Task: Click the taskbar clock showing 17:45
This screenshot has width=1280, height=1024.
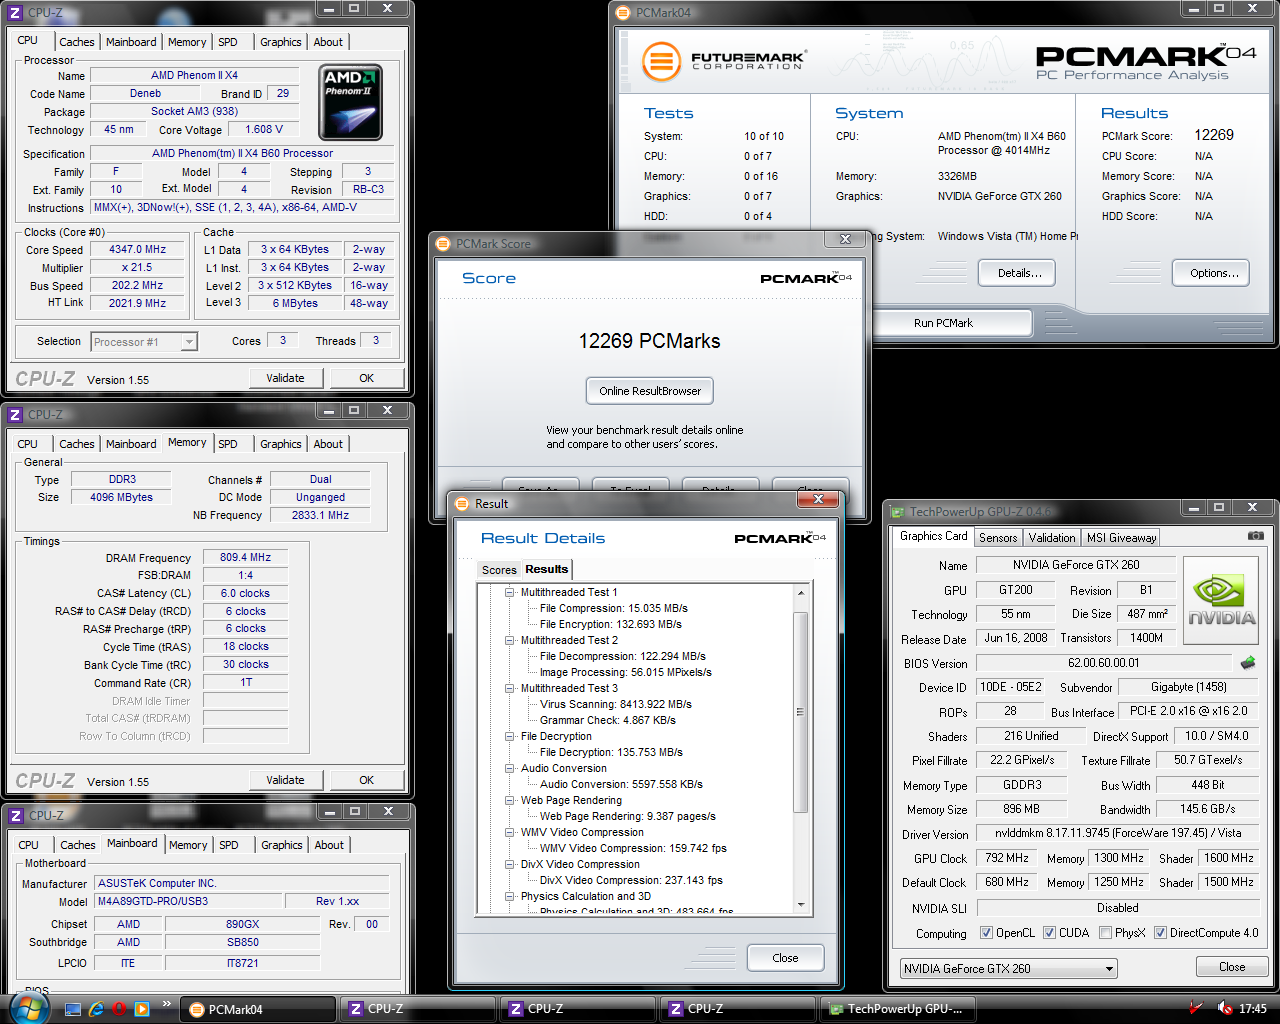Action: click(x=1252, y=1009)
